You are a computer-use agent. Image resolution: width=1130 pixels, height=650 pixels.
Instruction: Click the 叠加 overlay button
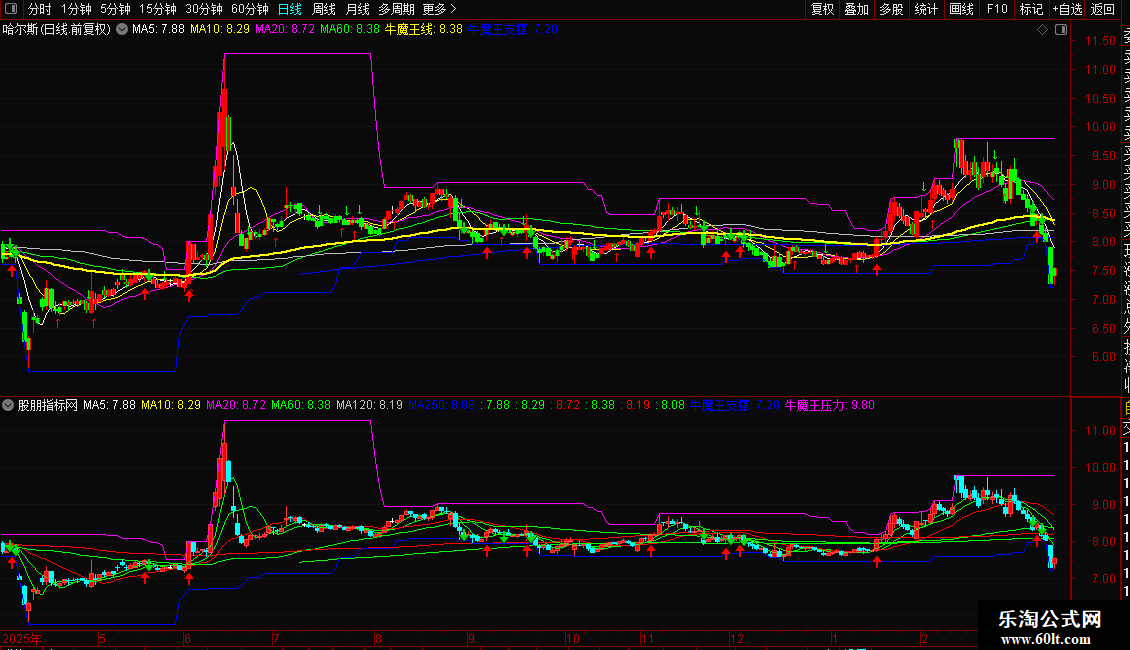click(x=856, y=9)
